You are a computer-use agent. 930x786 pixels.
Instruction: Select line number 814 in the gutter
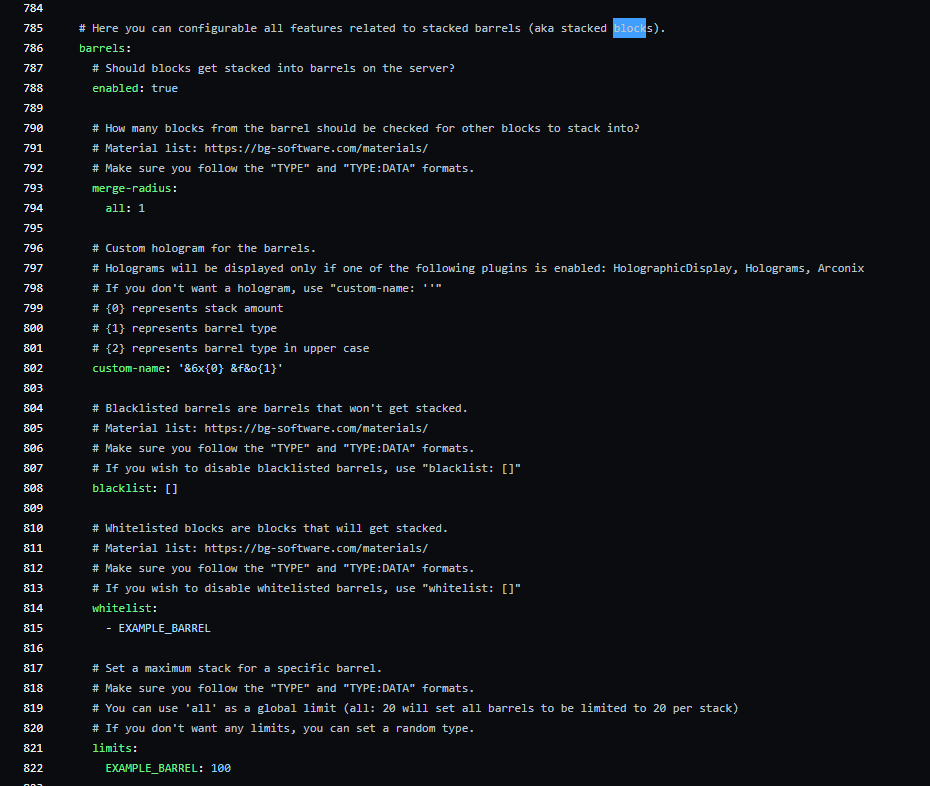click(x=32, y=608)
